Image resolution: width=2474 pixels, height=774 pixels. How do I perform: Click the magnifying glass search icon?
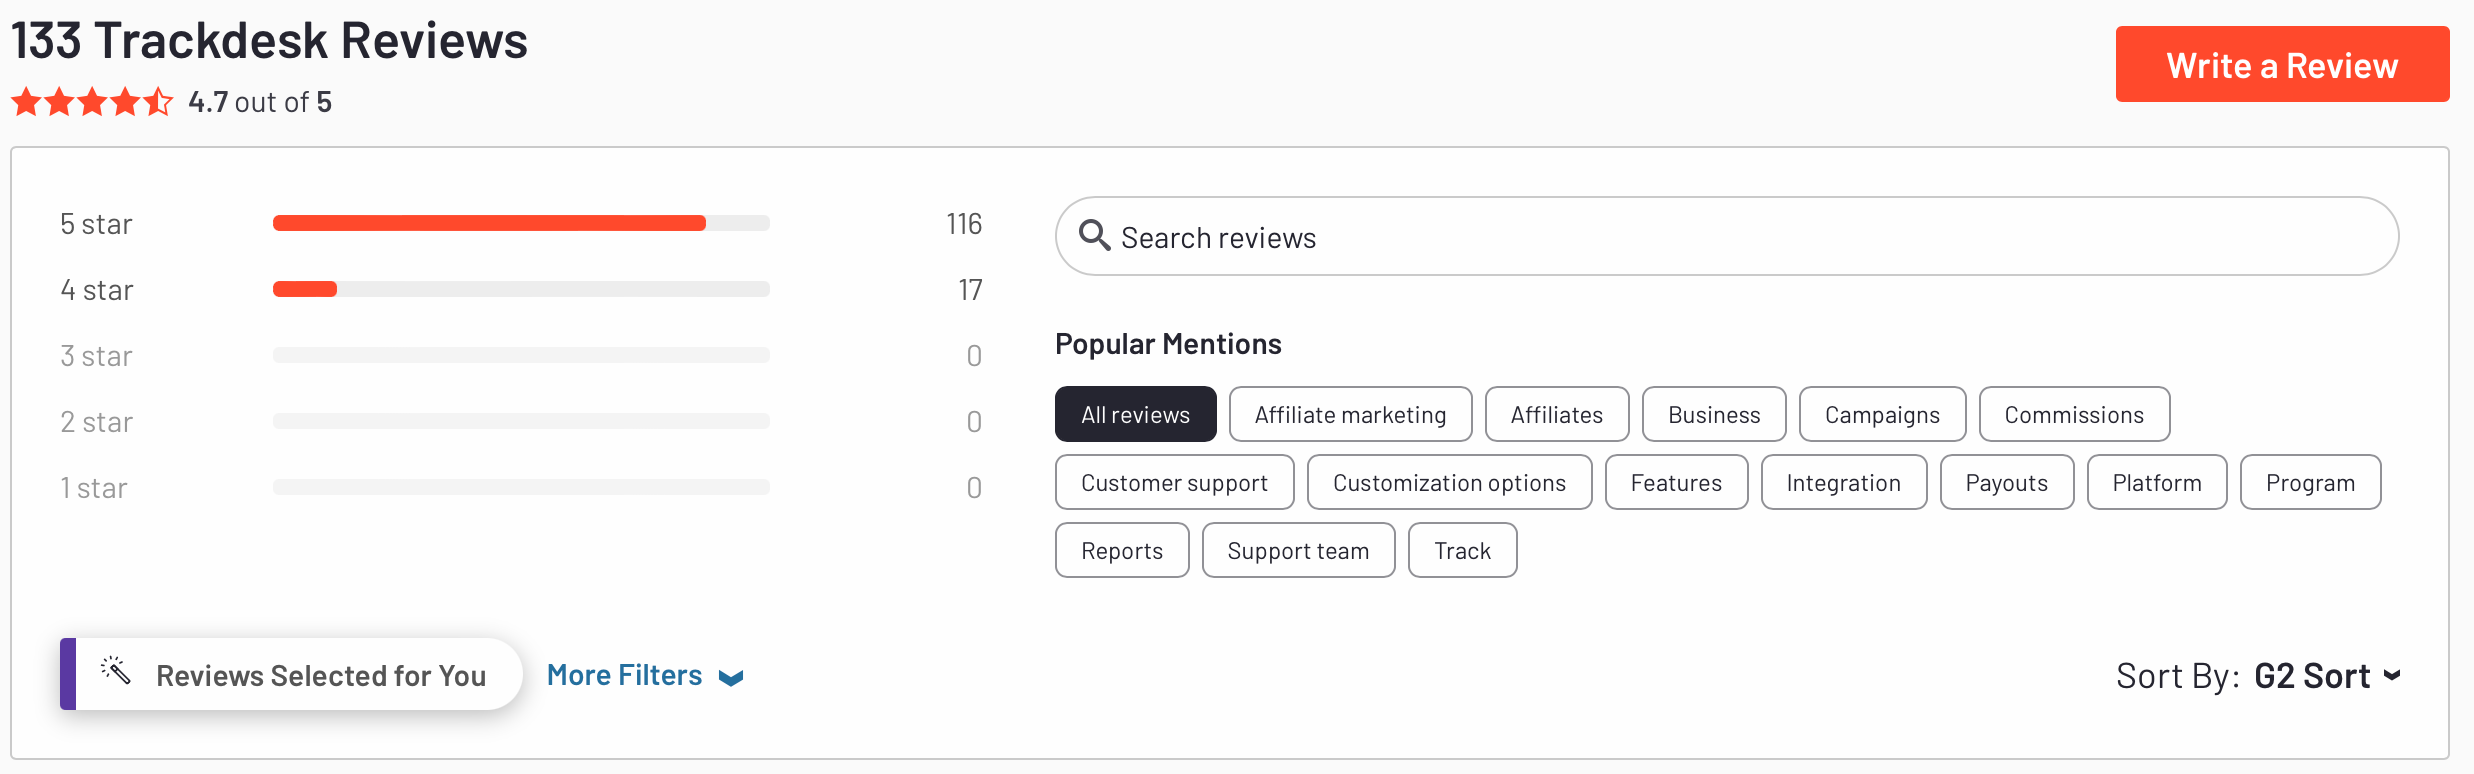(1094, 236)
